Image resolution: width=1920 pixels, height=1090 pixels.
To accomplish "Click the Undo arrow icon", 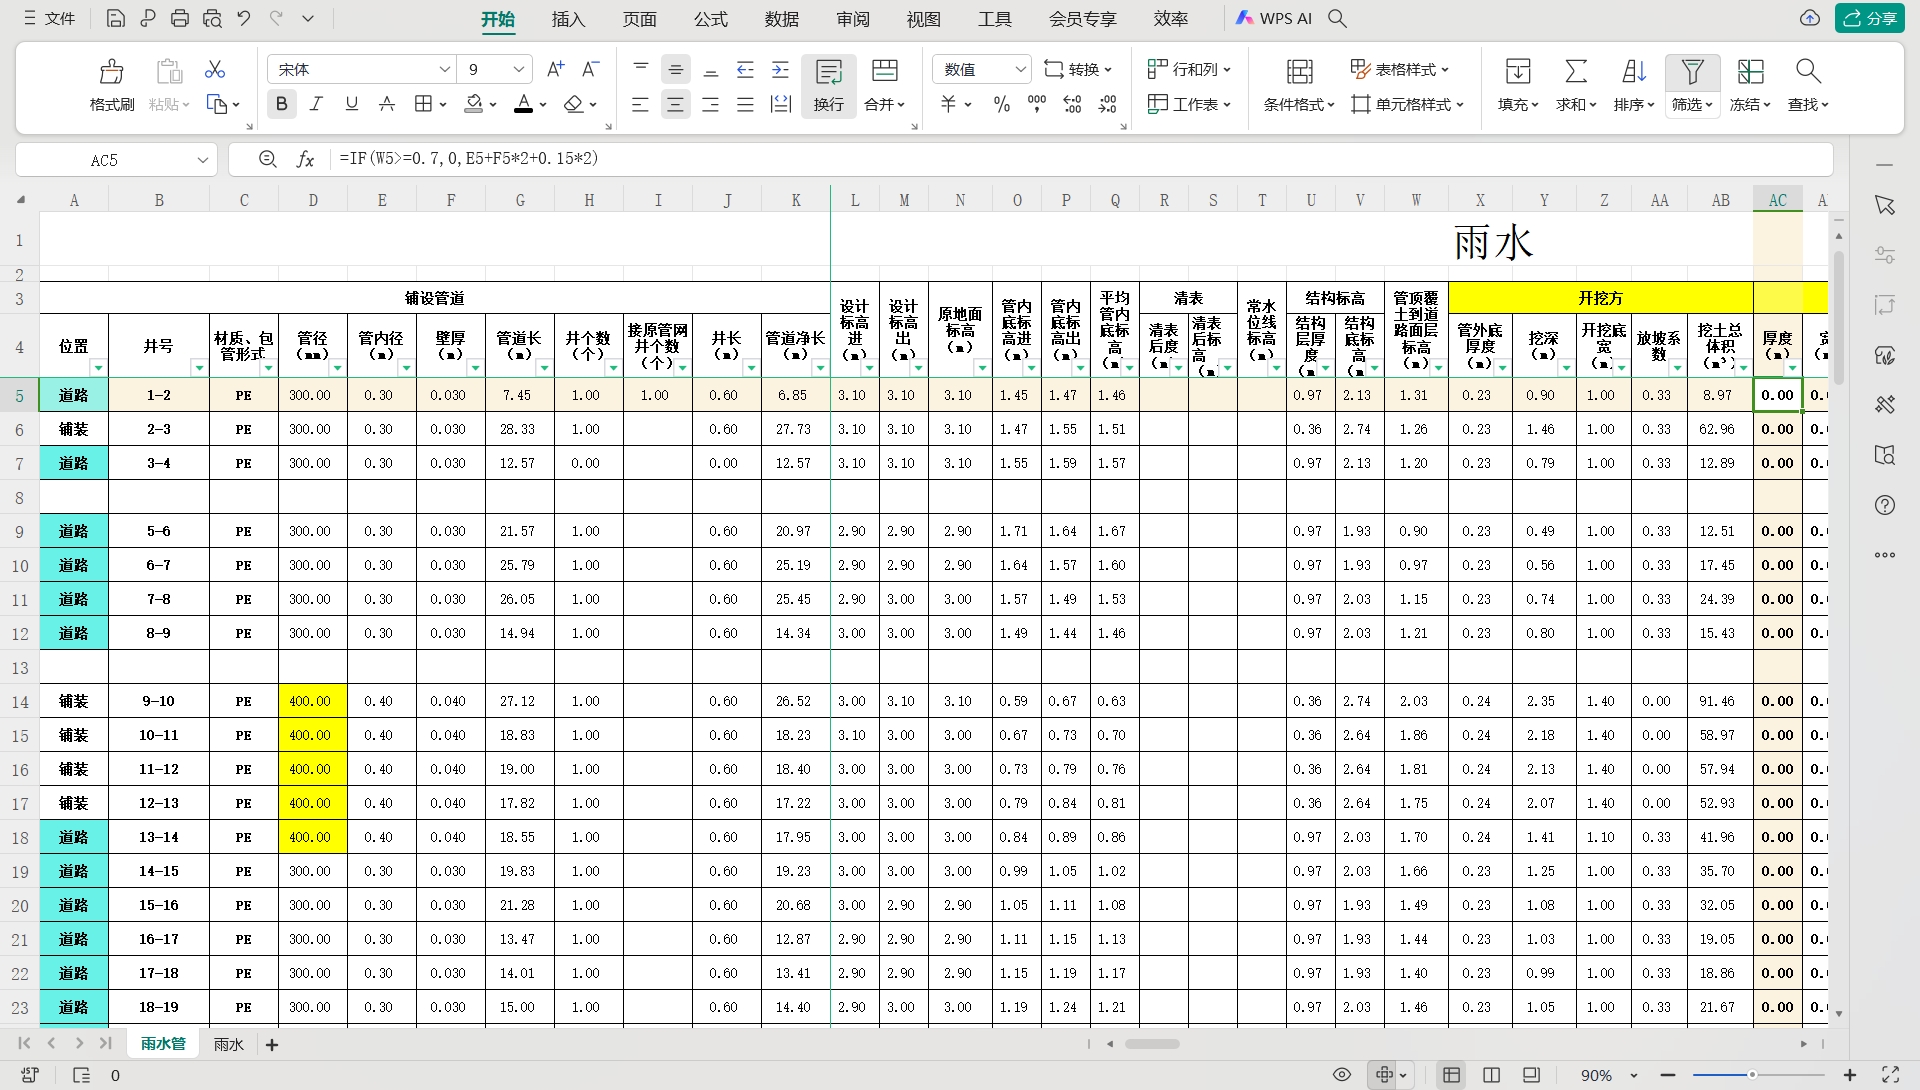I will [243, 18].
